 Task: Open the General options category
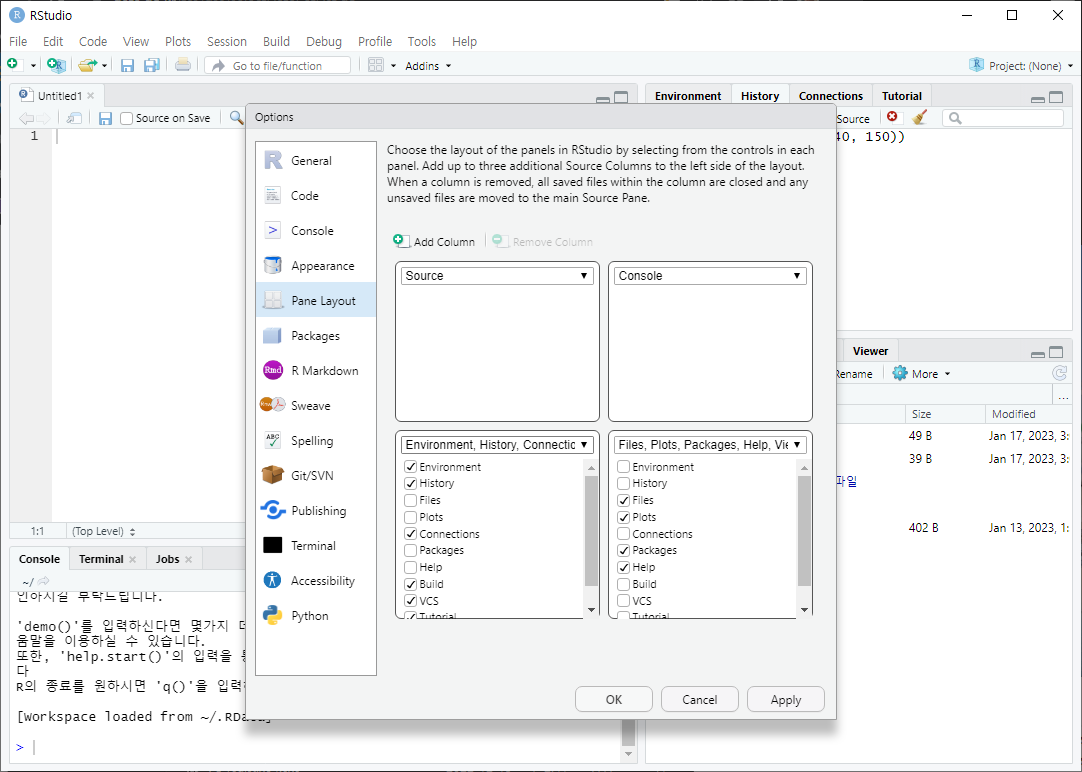[315, 161]
